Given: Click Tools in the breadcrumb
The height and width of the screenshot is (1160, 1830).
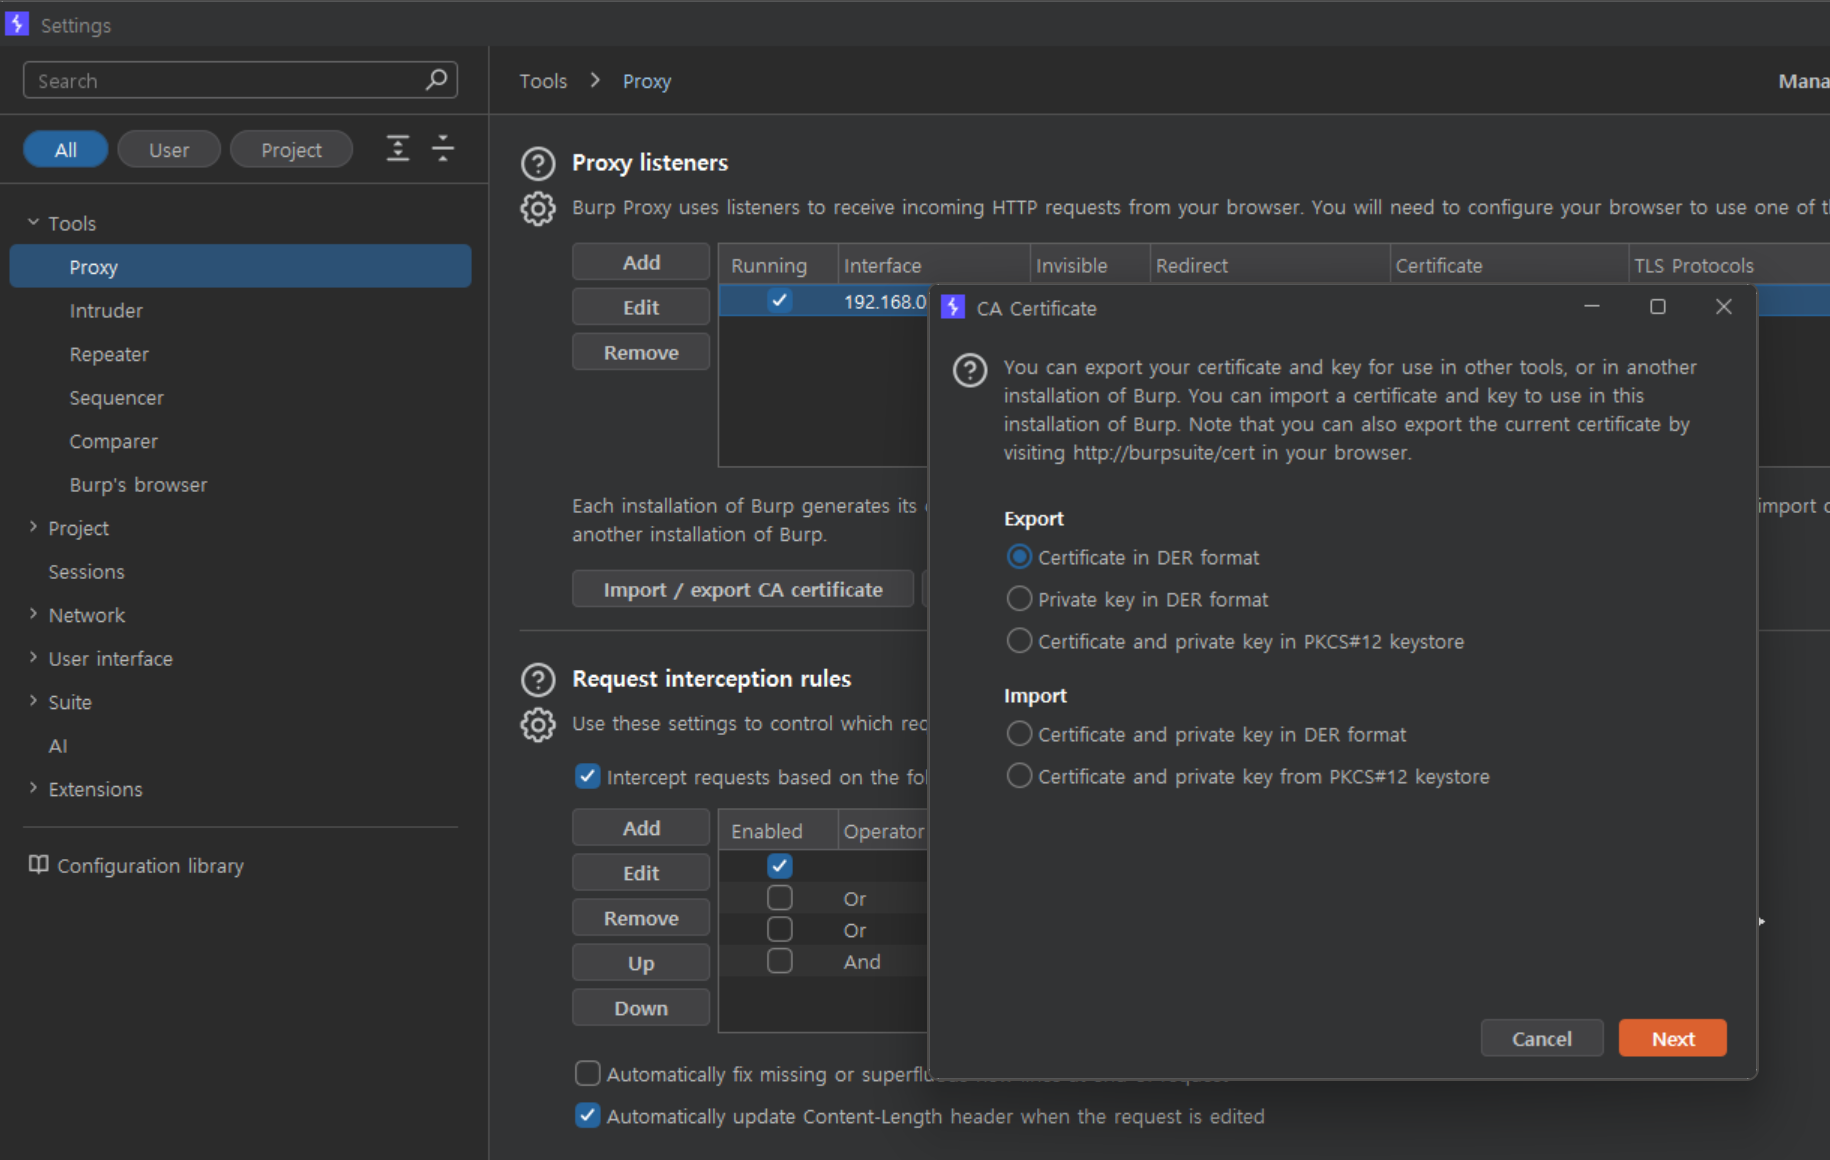Looking at the screenshot, I should pyautogui.click(x=543, y=81).
